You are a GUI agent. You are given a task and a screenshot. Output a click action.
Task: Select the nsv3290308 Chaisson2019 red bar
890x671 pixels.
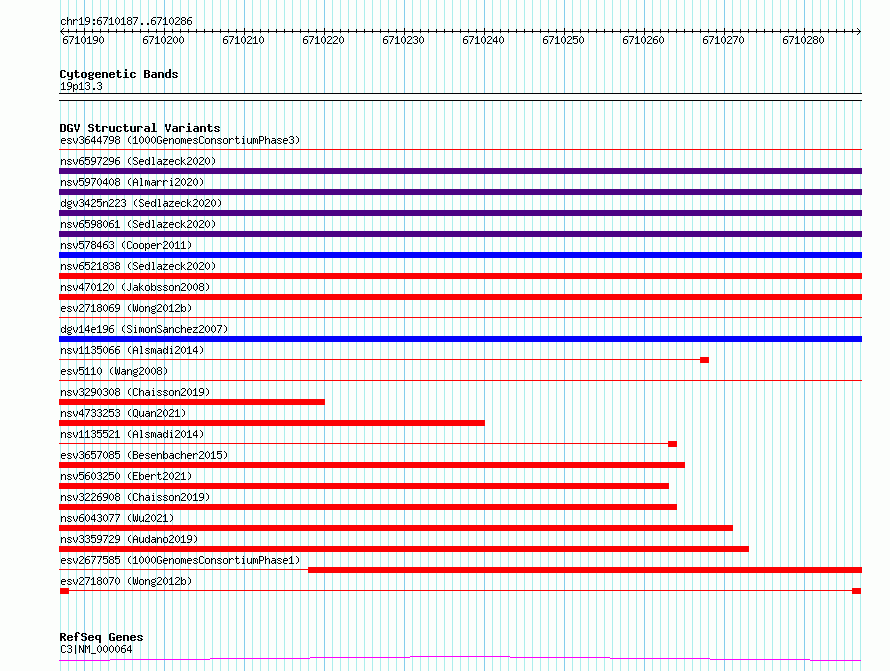[x=192, y=402]
